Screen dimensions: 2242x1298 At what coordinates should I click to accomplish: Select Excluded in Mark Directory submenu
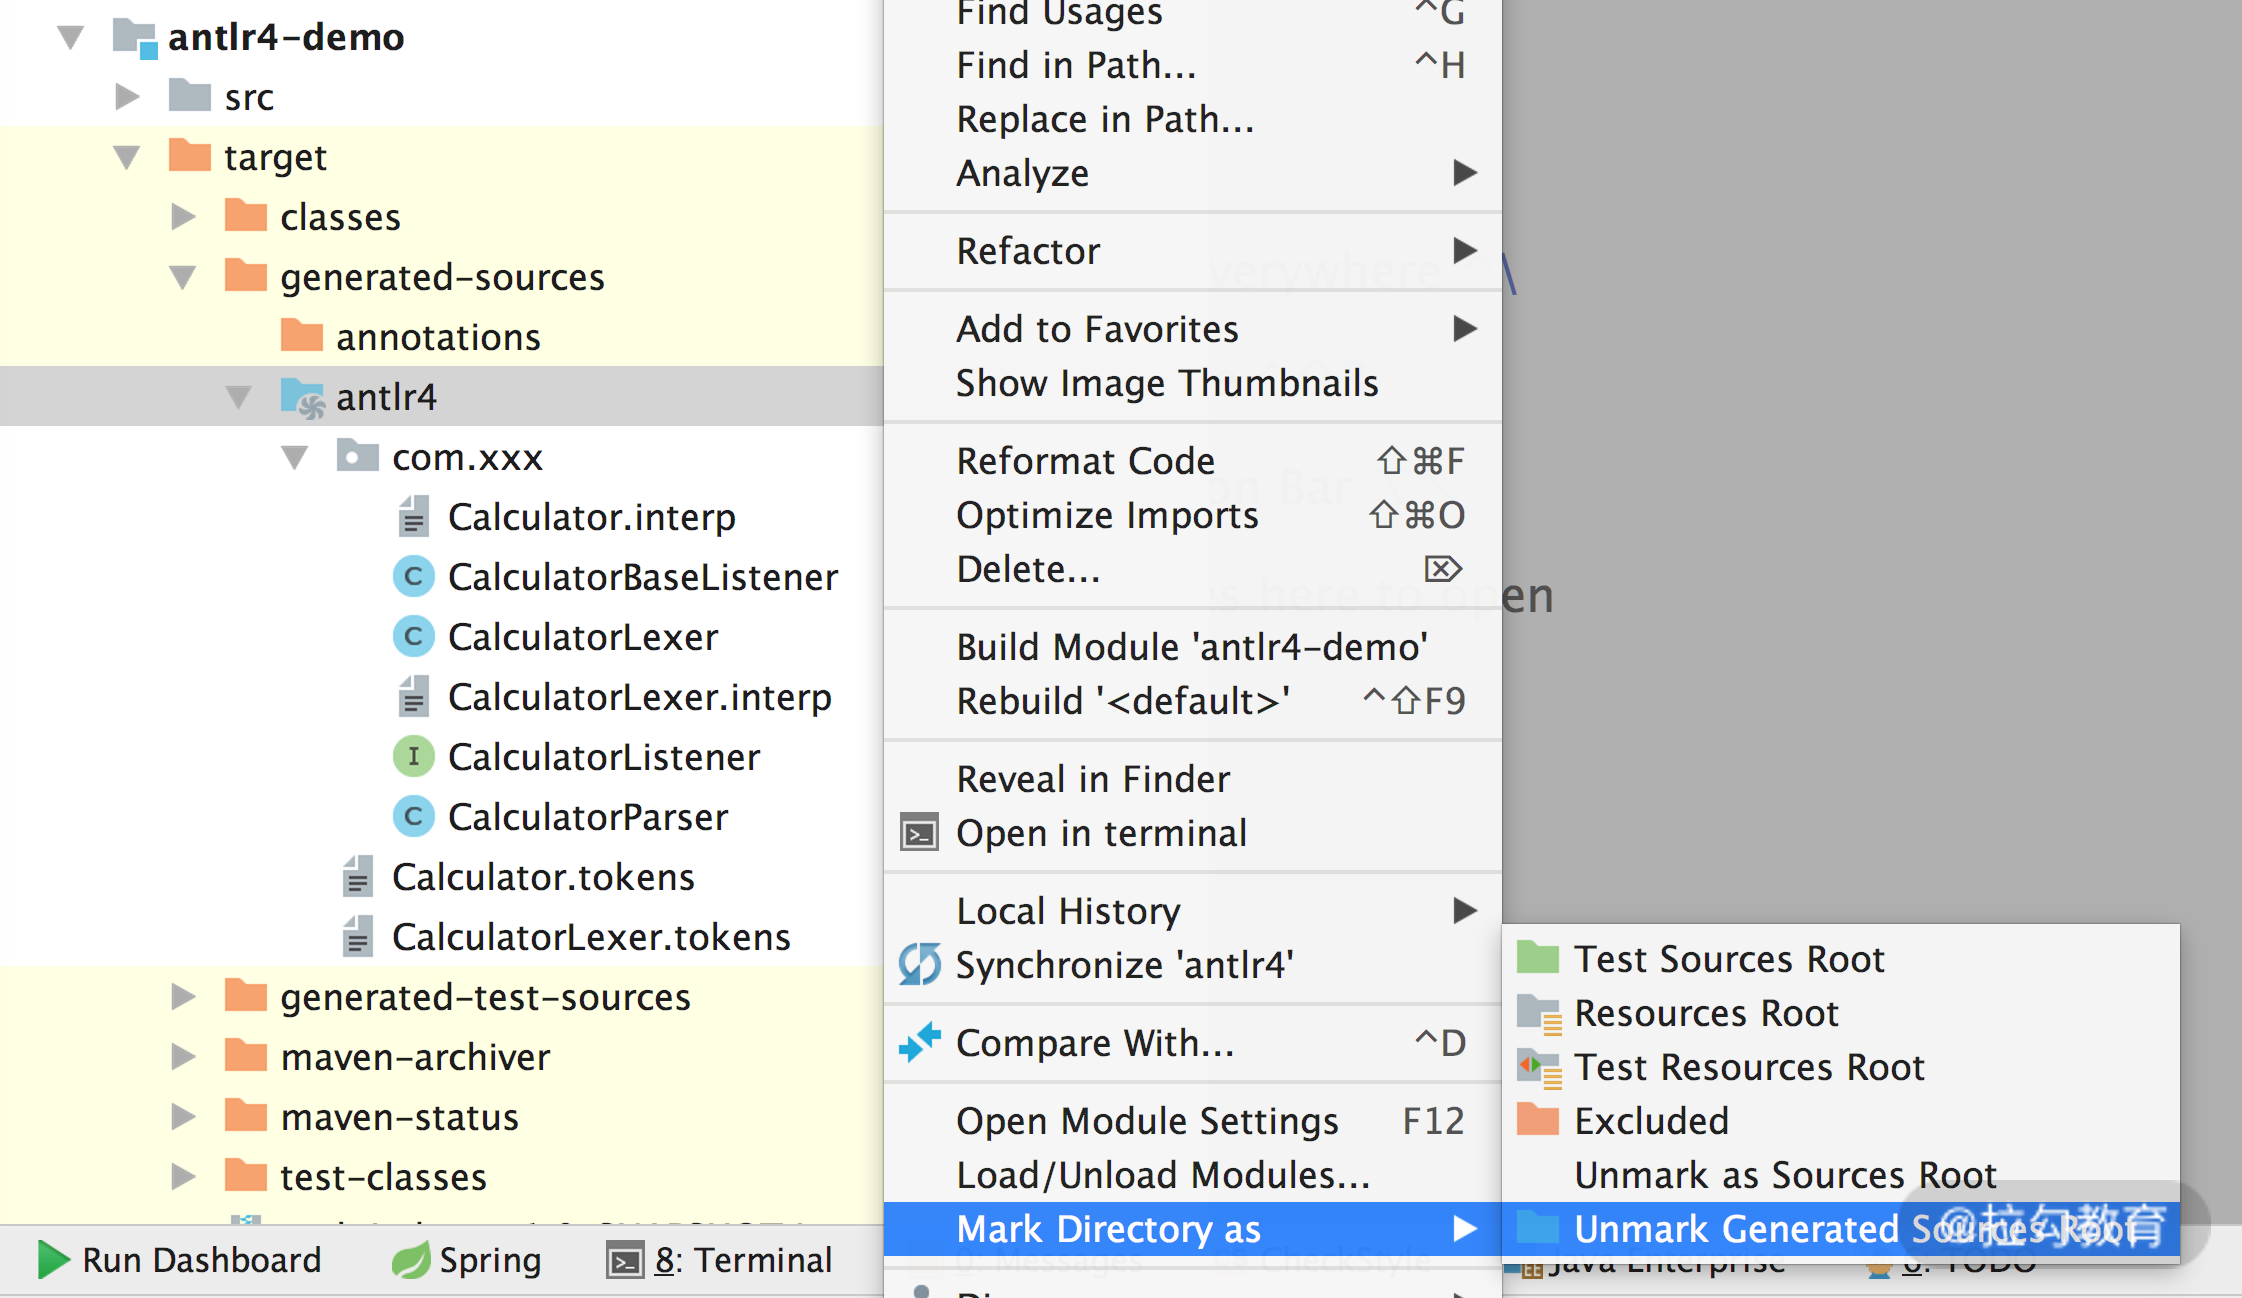coord(1650,1121)
